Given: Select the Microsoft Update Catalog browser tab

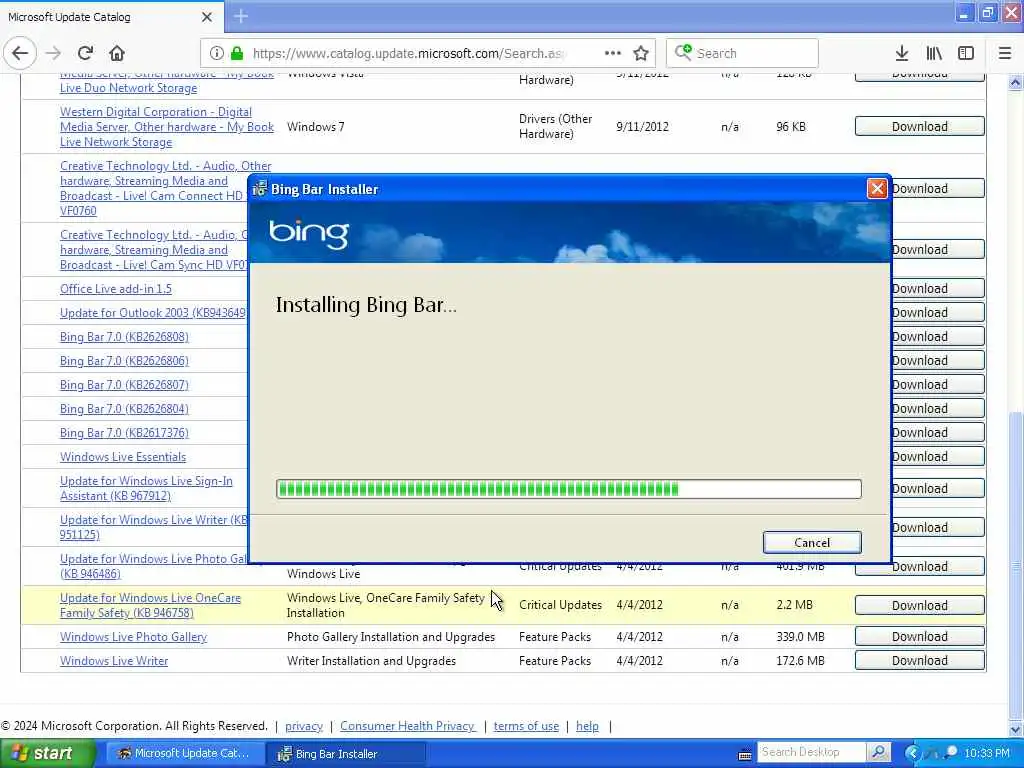Looking at the screenshot, I should (112, 17).
